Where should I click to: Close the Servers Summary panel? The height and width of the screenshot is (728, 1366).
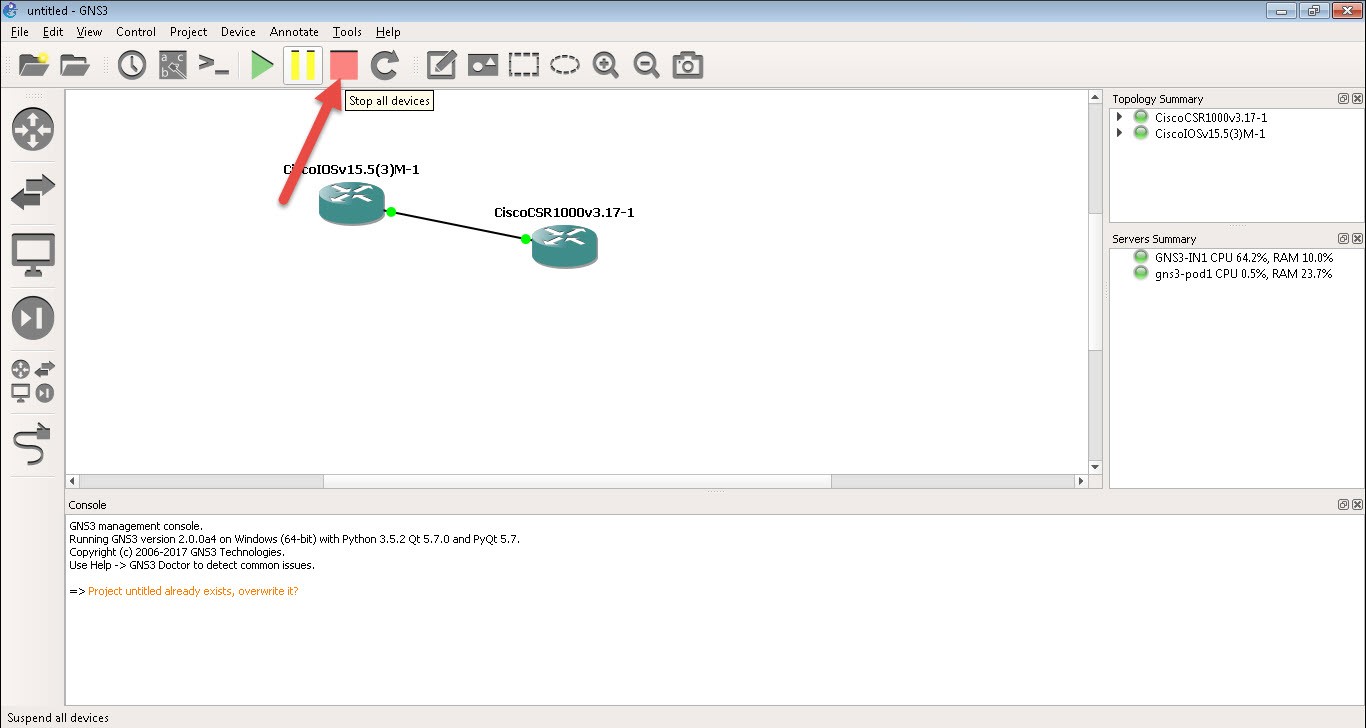1357,239
